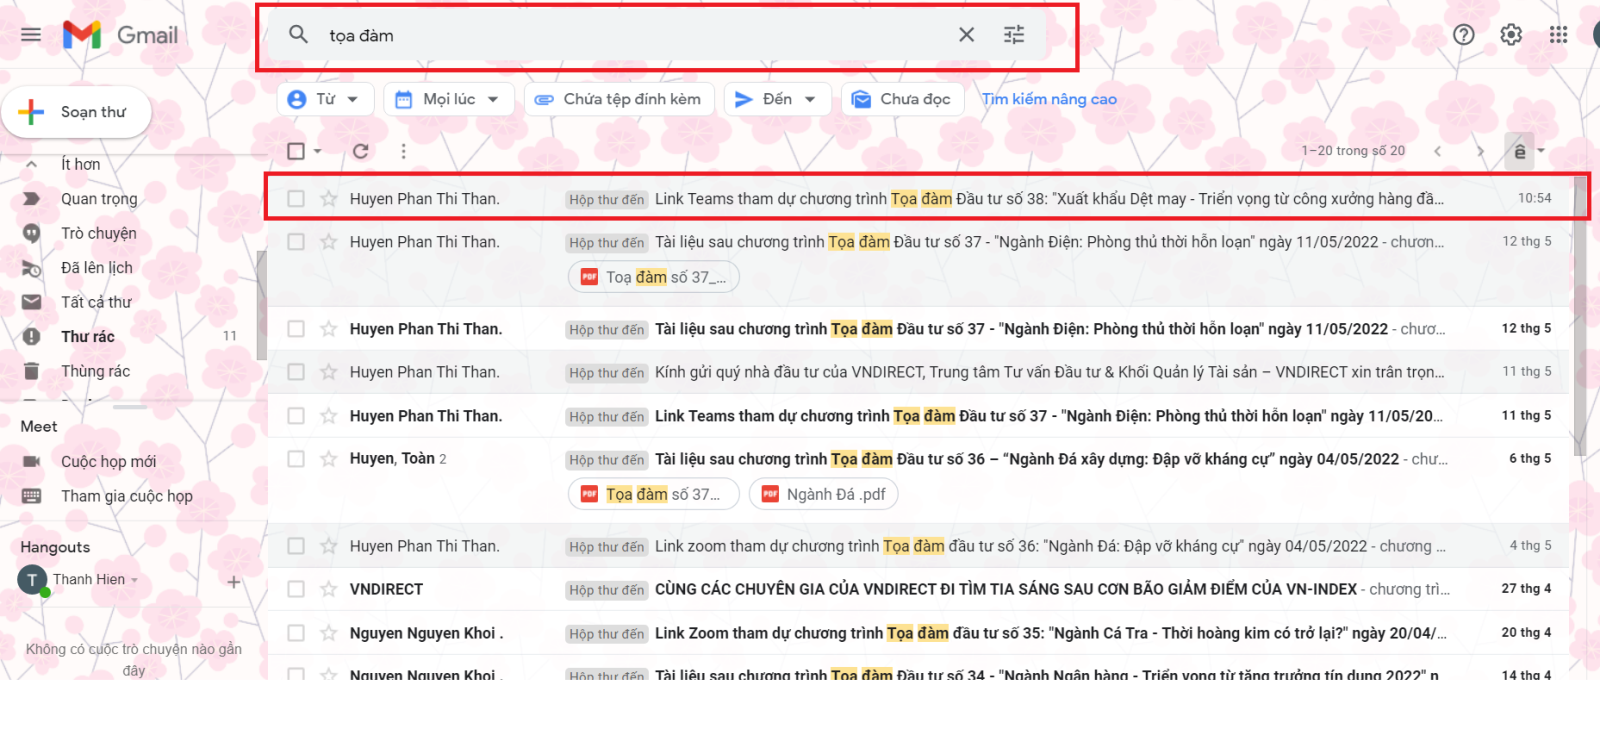The height and width of the screenshot is (754, 1600).
Task: Open the Google apps grid
Action: coord(1558,35)
